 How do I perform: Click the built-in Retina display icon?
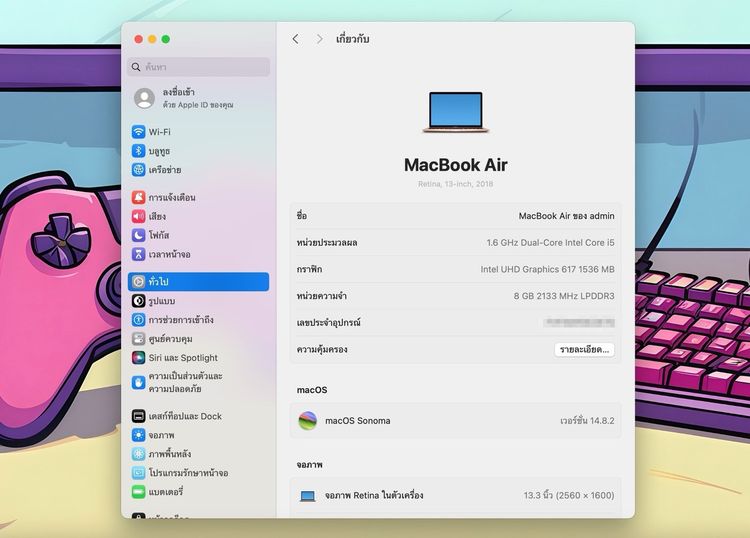[308, 496]
